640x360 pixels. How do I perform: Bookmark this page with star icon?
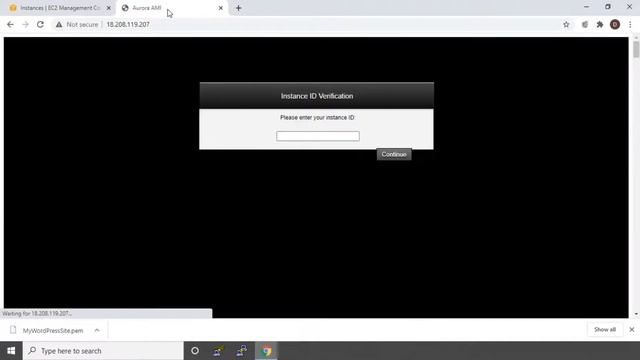(x=566, y=24)
